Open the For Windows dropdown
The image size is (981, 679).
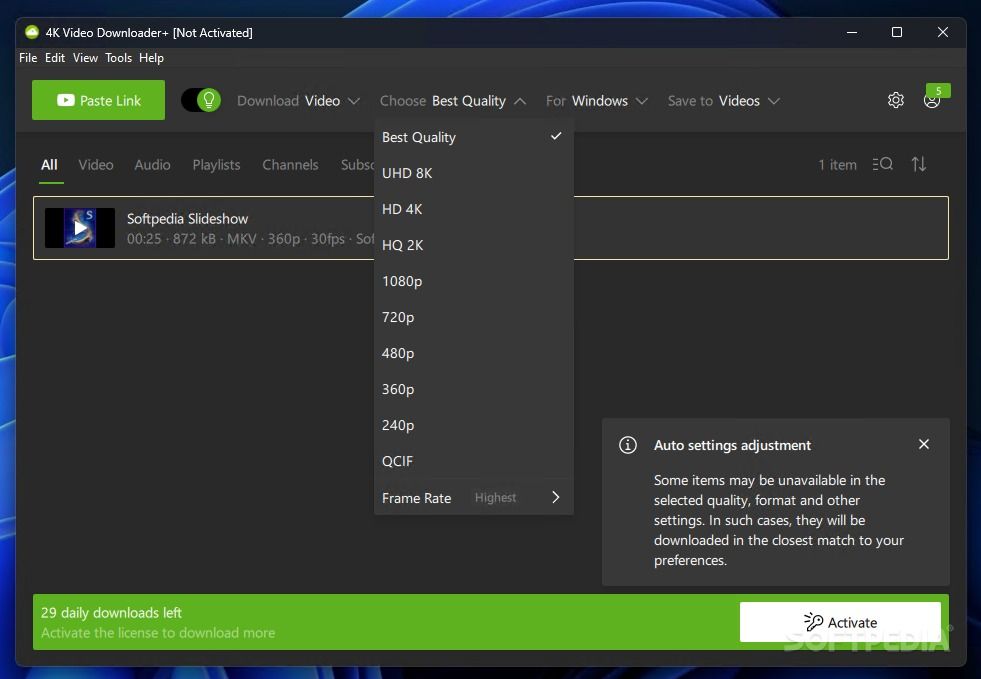coord(596,101)
